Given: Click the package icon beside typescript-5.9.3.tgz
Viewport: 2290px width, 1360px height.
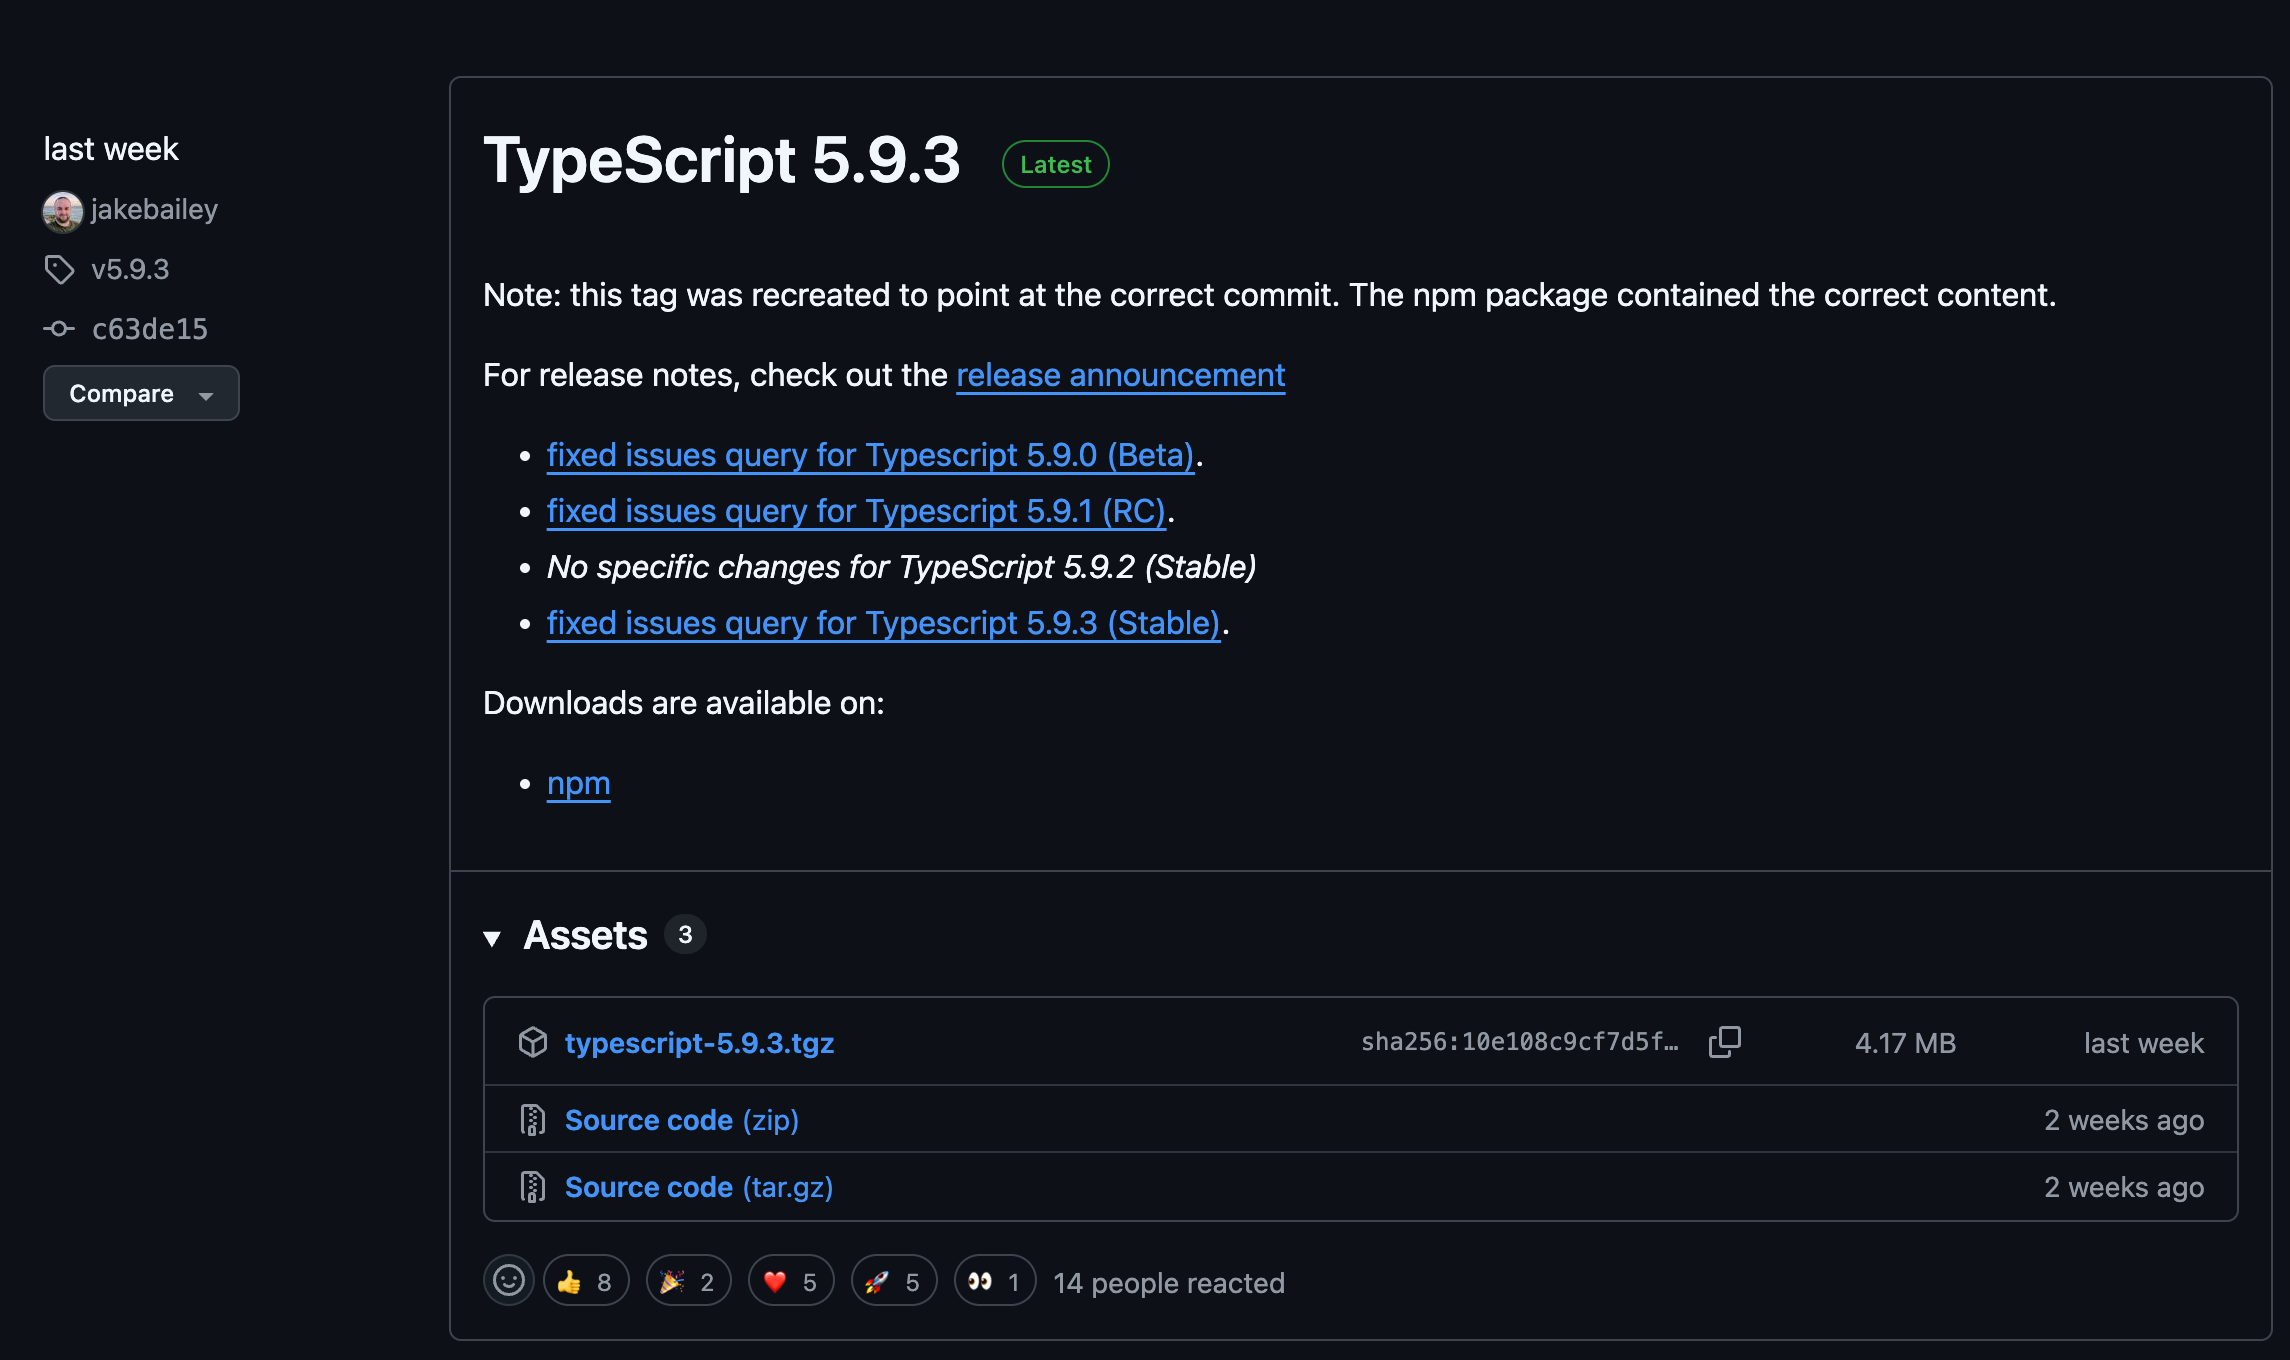Looking at the screenshot, I should click(533, 1042).
